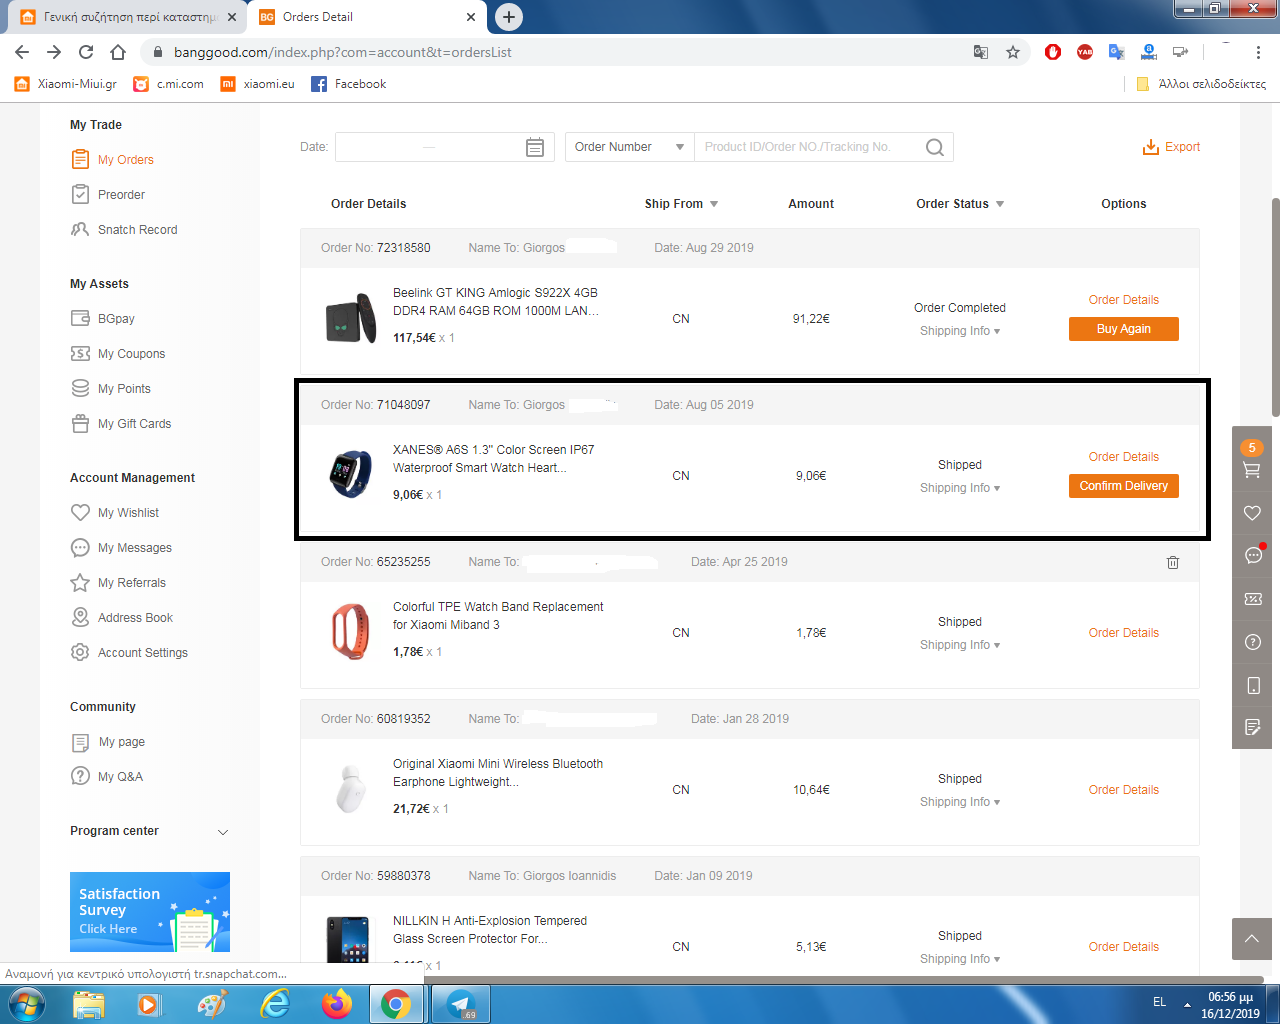Viewport: 1280px width, 1024px height.
Task: Delete order 65235255 using trash icon
Action: point(1173,562)
